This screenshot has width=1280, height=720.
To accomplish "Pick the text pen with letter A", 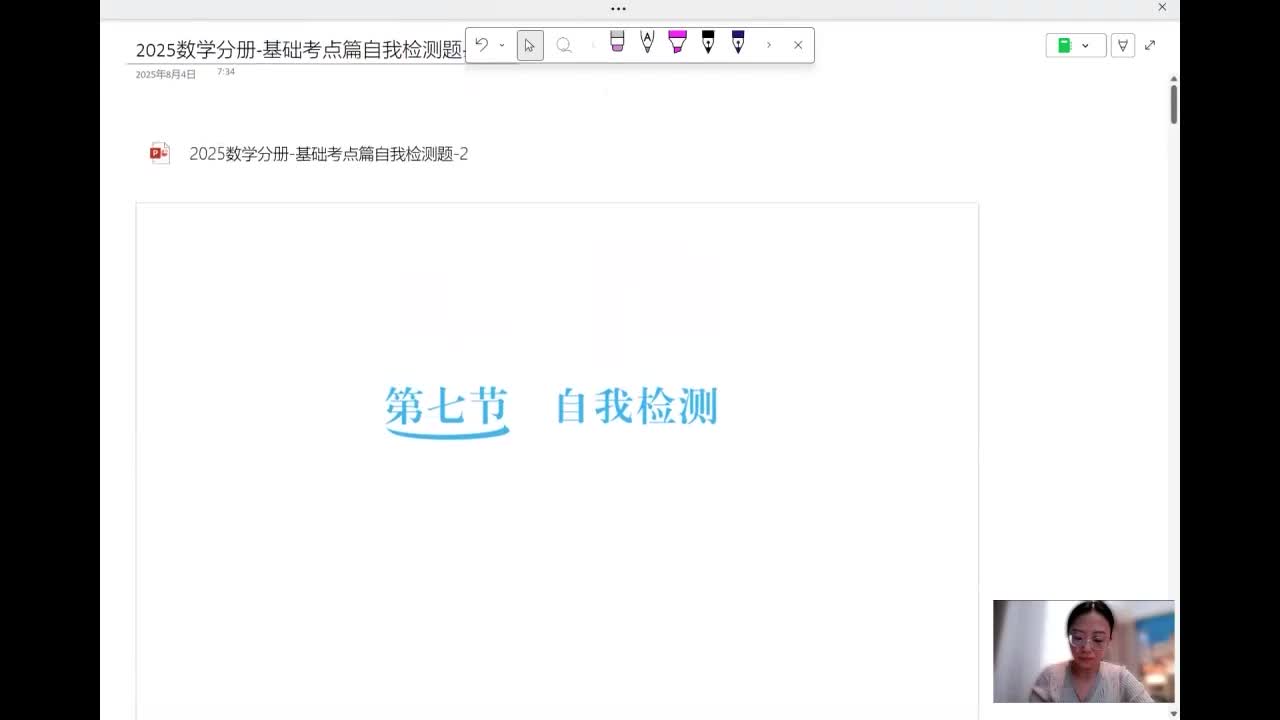I will point(647,42).
